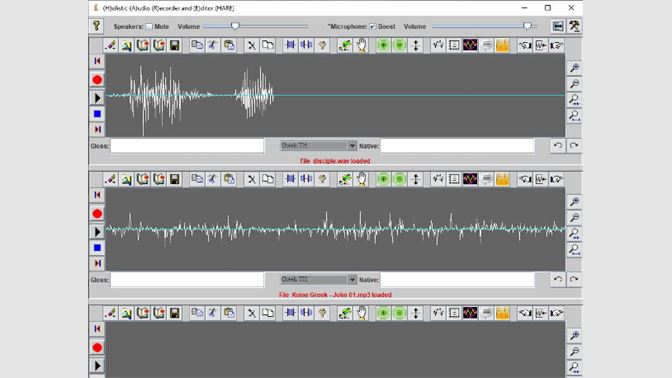Viewport: 672px width, 378px height.
Task: Click orange bars icon in disciple.wav toolbar
Action: [502, 45]
